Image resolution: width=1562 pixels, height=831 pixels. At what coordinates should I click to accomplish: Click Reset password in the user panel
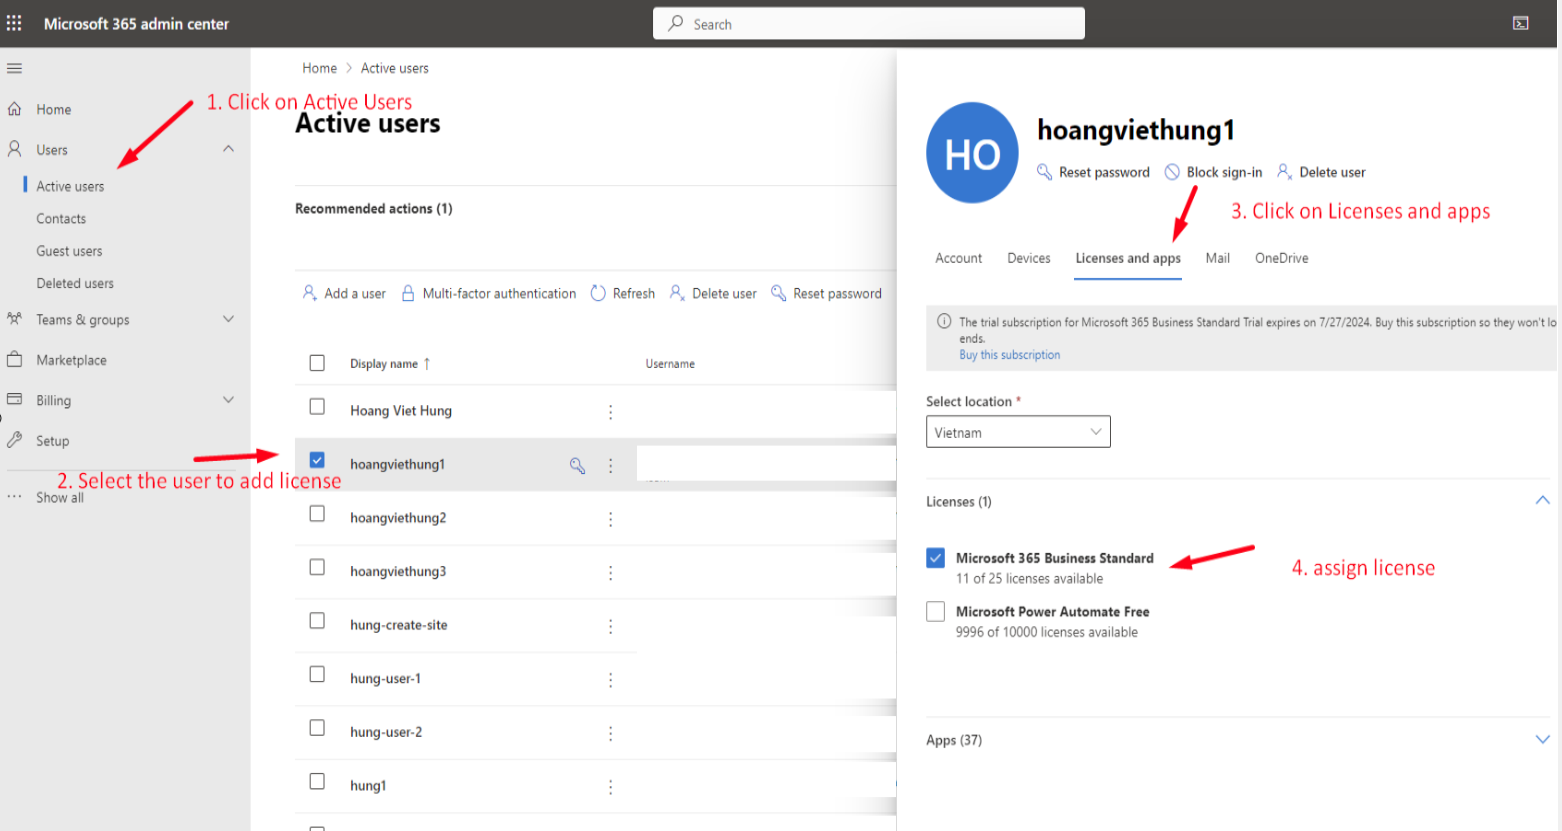(x=1093, y=172)
